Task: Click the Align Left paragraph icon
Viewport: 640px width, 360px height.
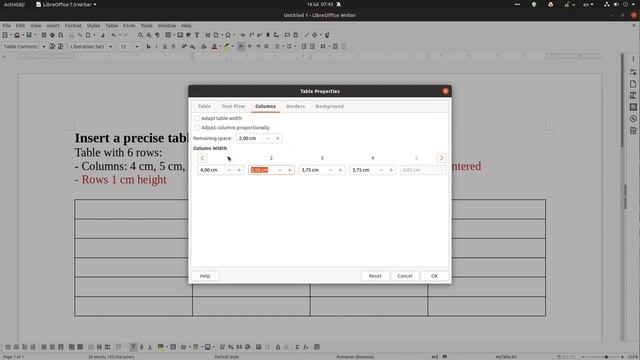Action: (x=241, y=47)
